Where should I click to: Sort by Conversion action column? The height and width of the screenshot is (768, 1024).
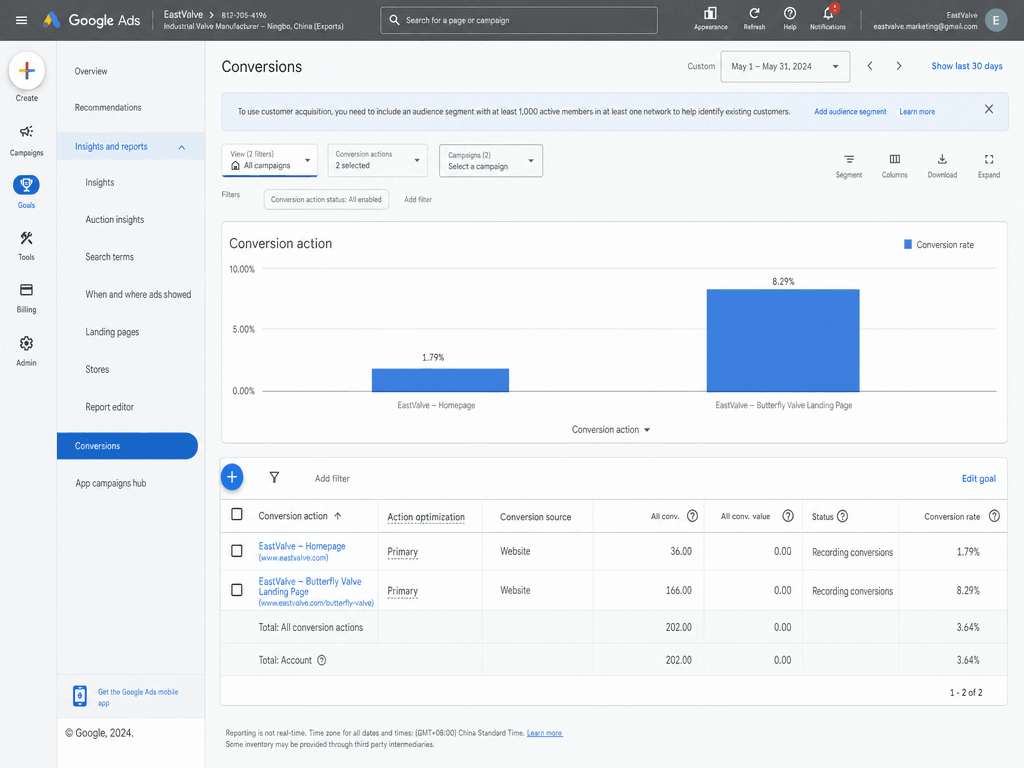[300, 516]
